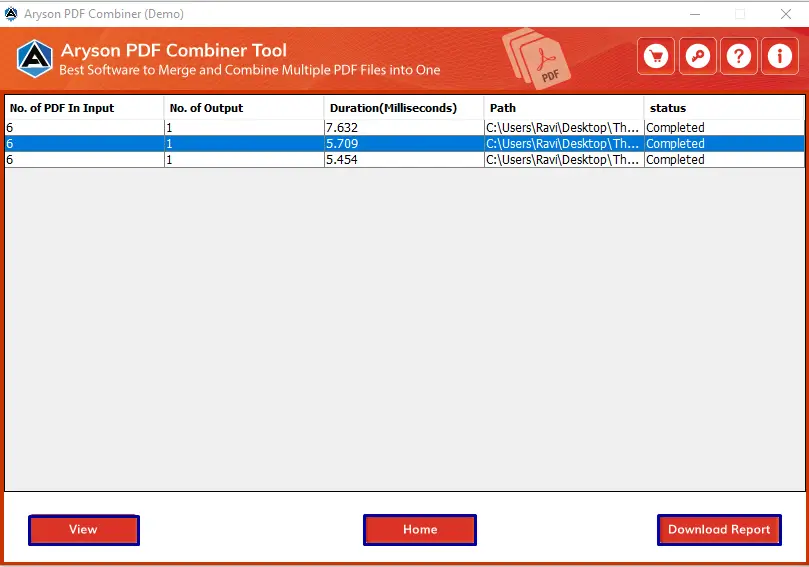Go back with the Home button
This screenshot has height=567, width=809.
click(x=420, y=530)
